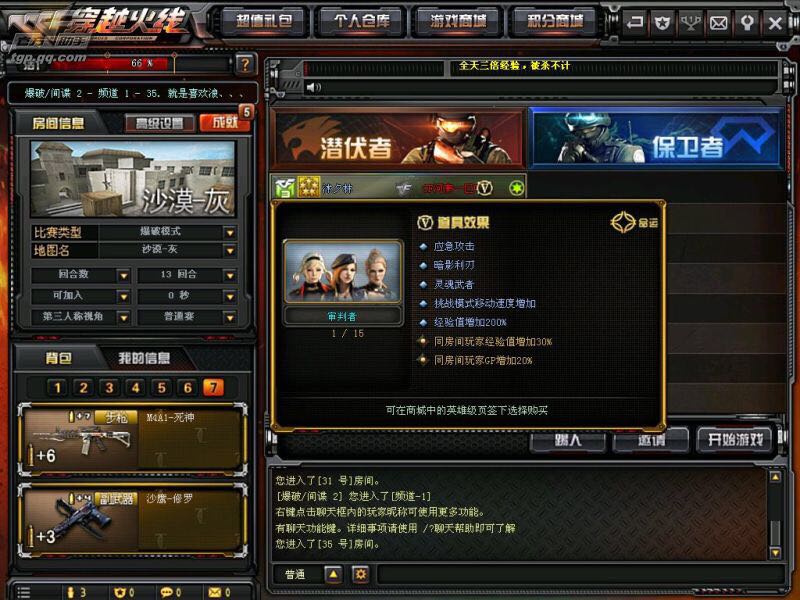
Task: Select backpack slot number 5
Action: pos(161,388)
